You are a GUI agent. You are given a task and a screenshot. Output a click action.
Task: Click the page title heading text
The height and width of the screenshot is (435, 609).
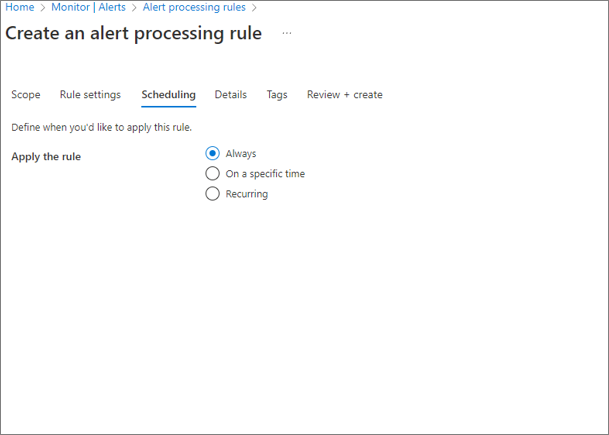(134, 33)
